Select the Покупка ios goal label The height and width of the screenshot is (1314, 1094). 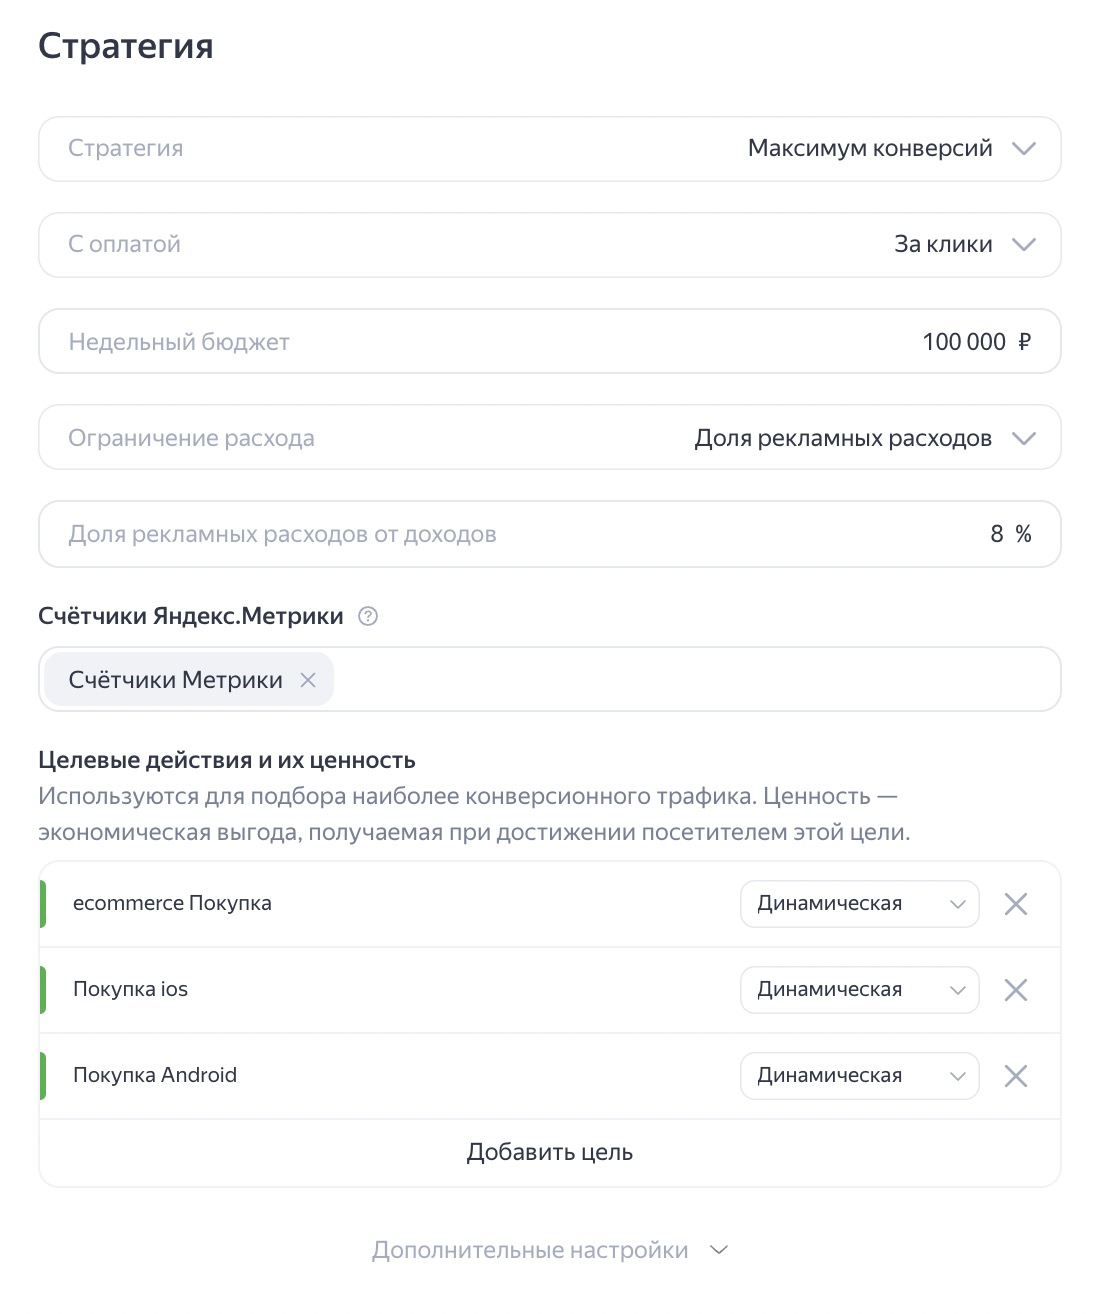[x=130, y=990]
